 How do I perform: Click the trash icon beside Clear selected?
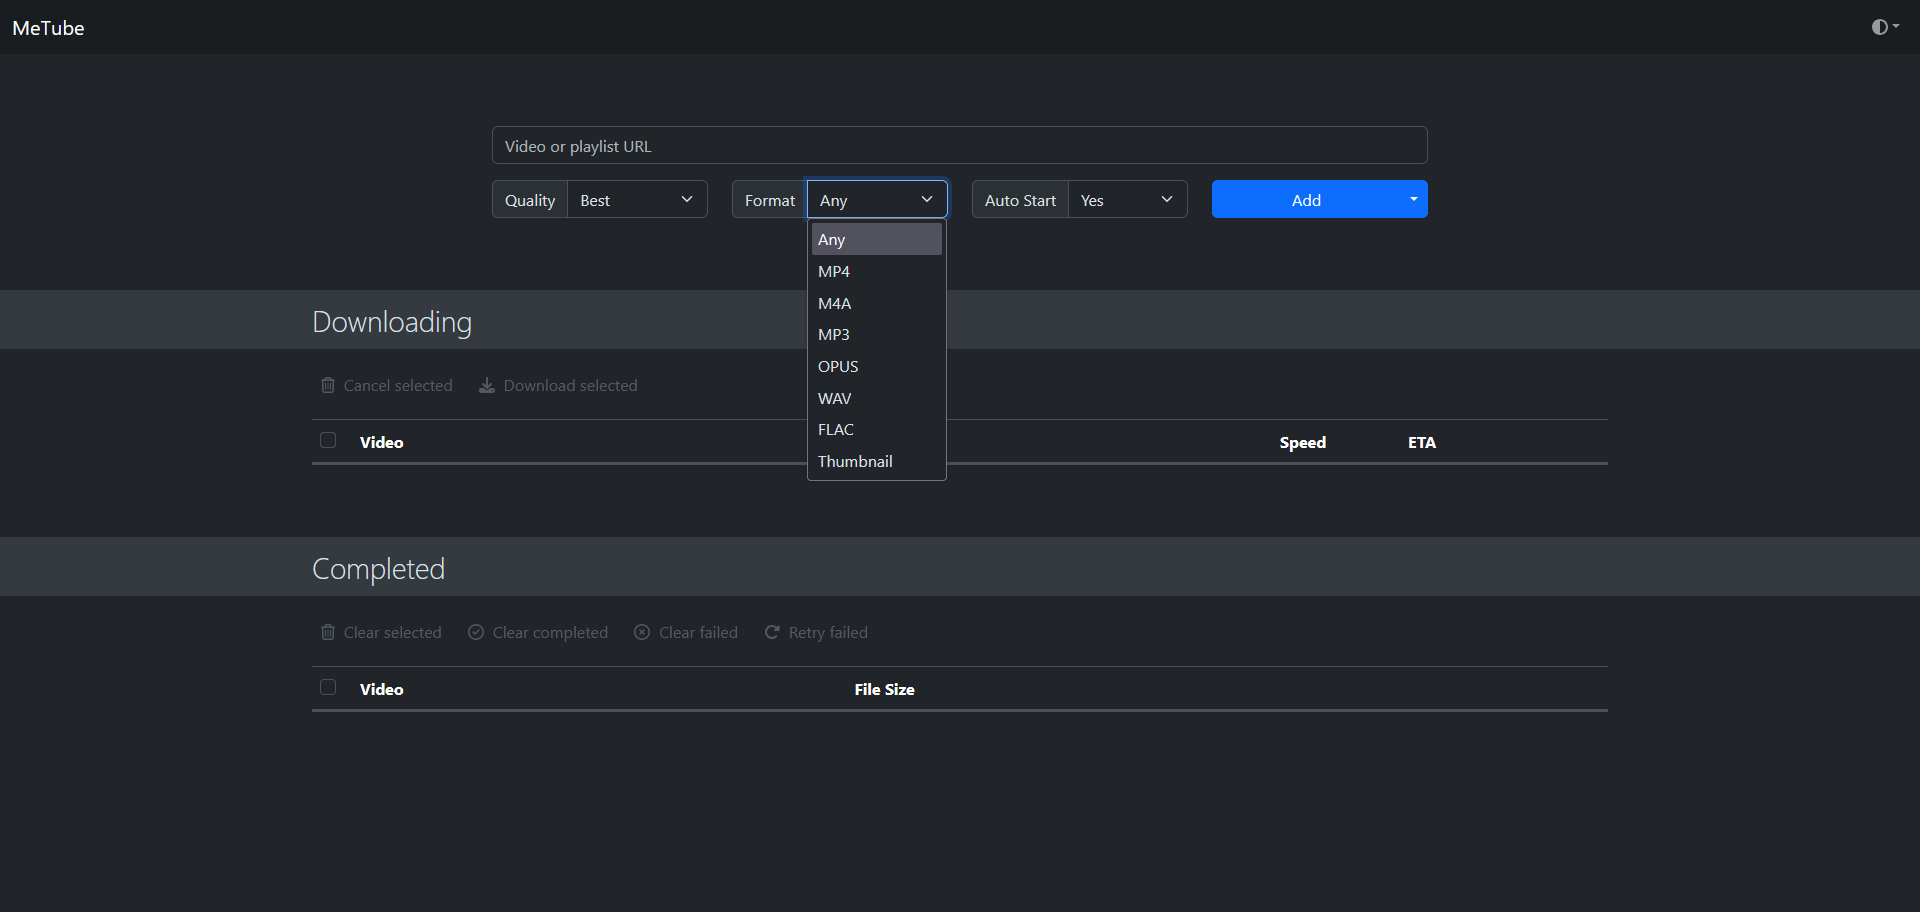pyautogui.click(x=328, y=632)
